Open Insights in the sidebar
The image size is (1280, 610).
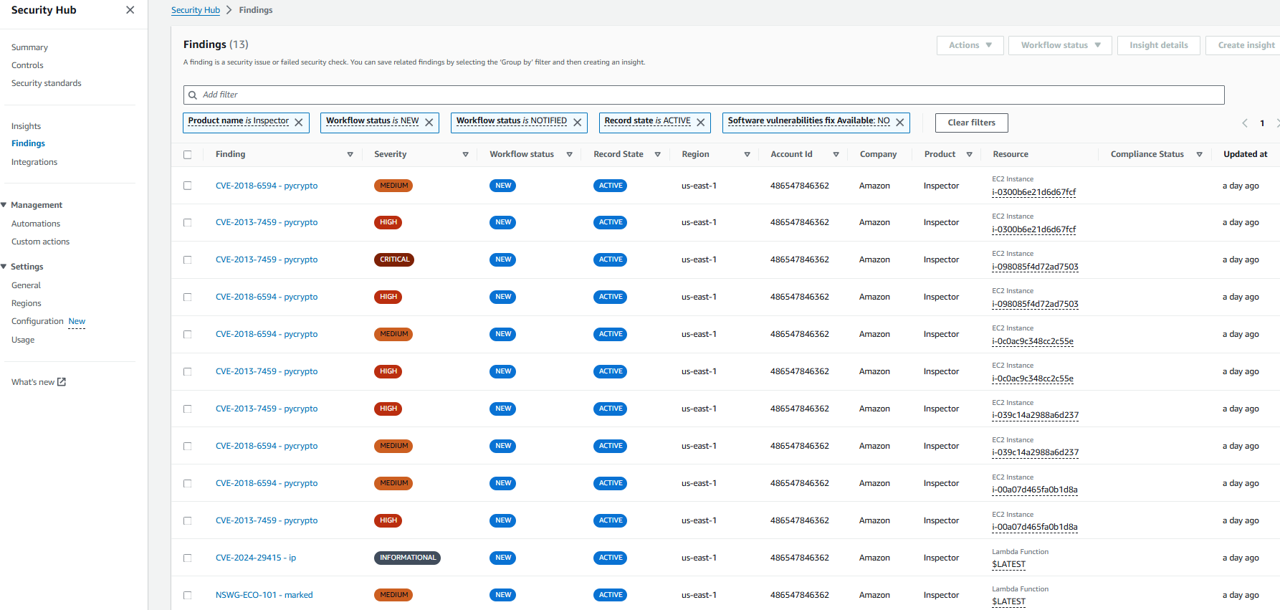(x=26, y=126)
